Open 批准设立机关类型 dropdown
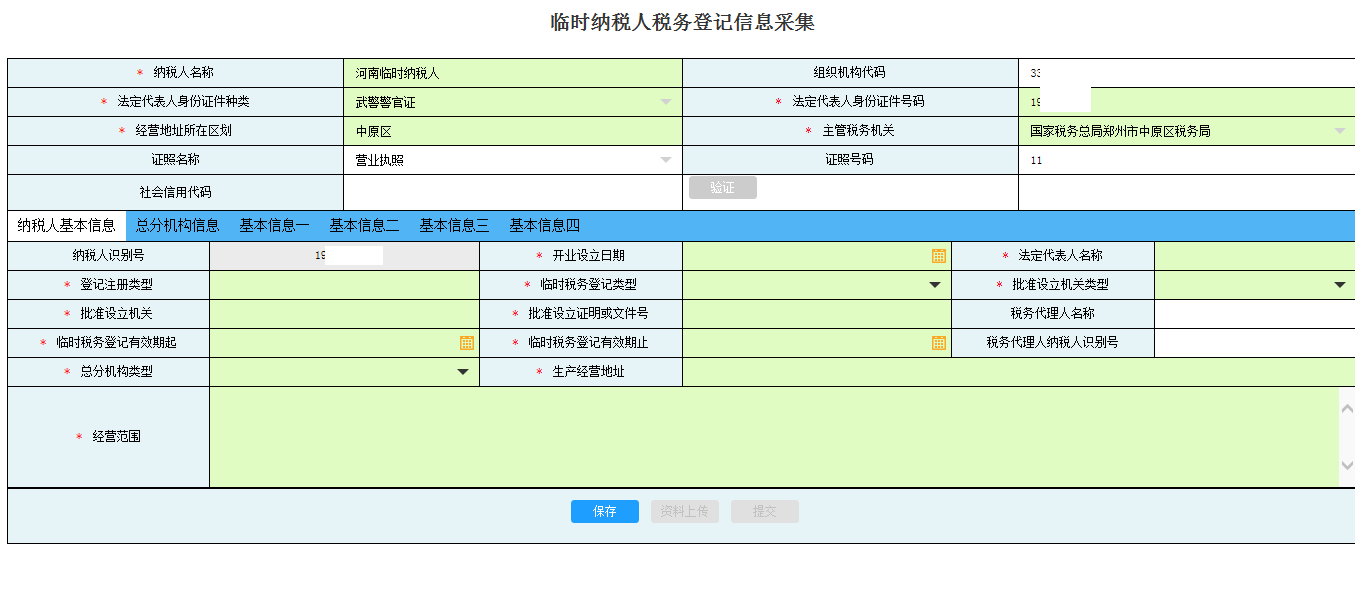Image resolution: width=1355 pixels, height=593 pixels. point(1339,285)
